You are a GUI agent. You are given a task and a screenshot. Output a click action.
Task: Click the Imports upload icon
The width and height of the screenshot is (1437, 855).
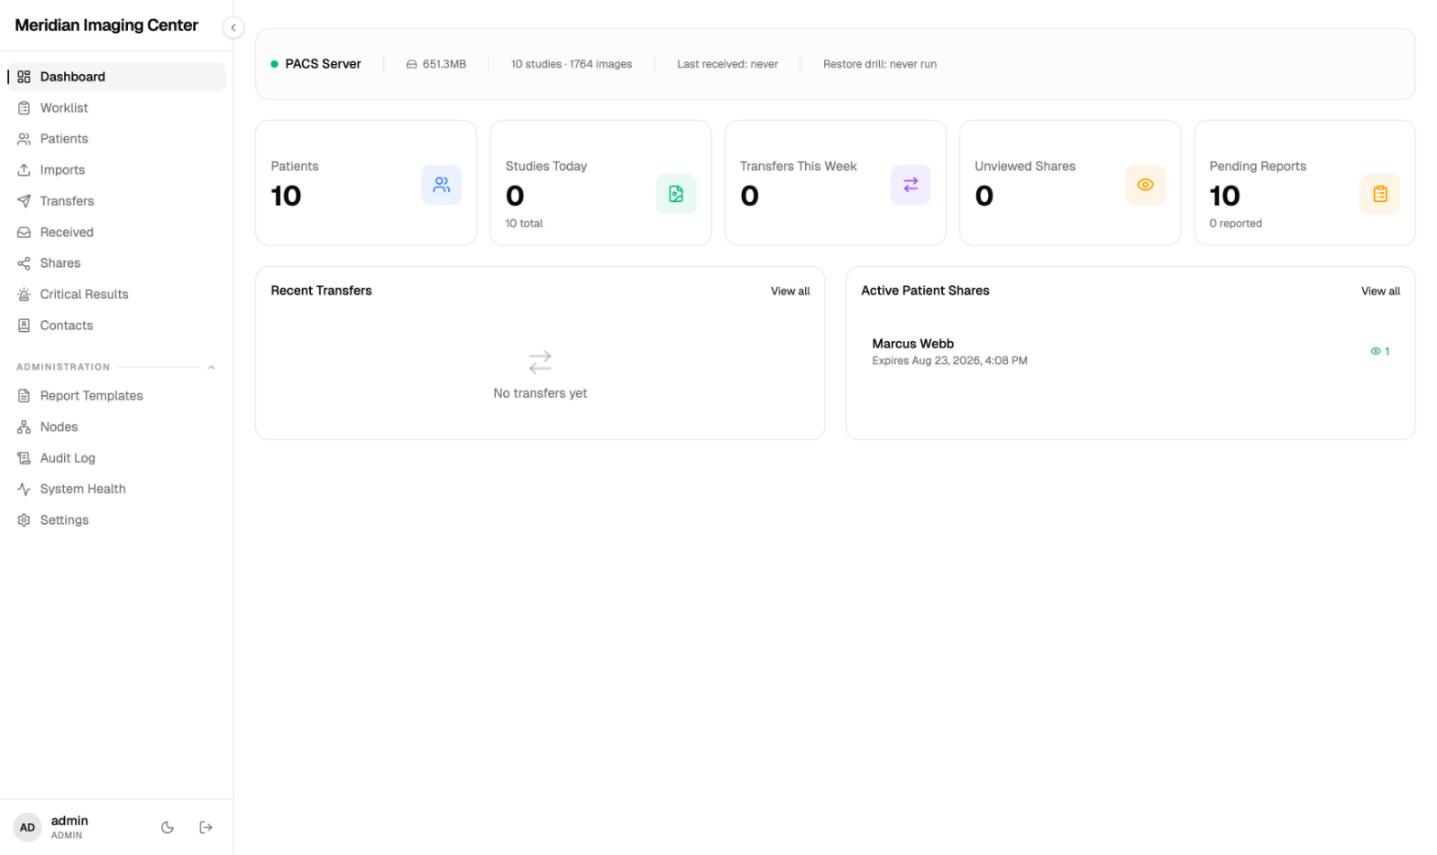pos(24,170)
